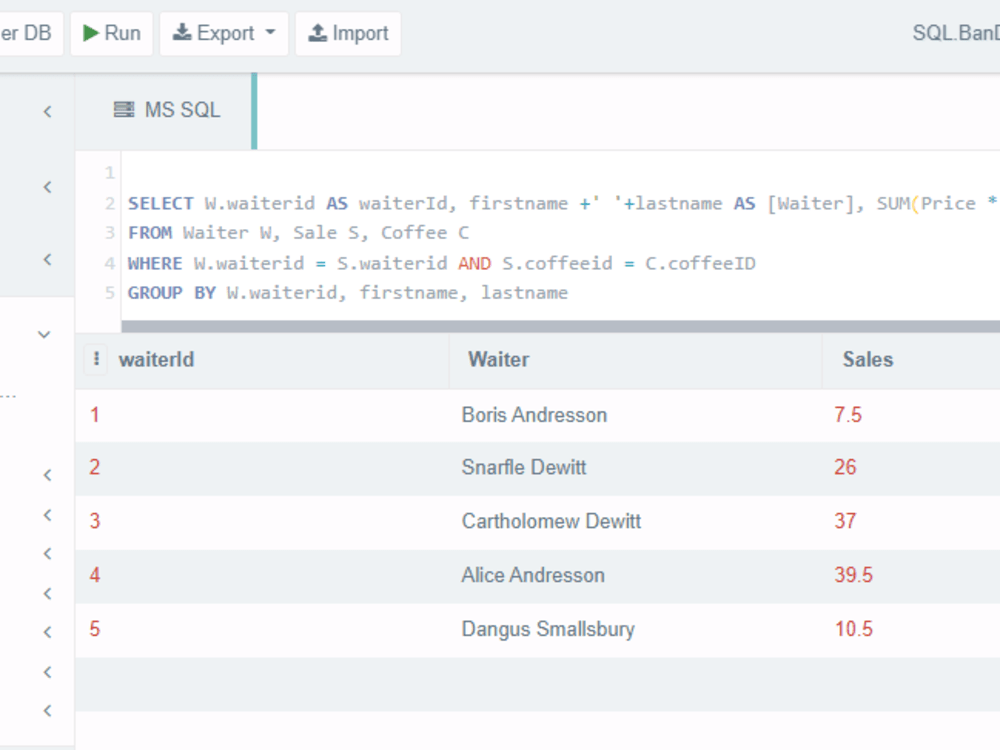
Task: Click the database icon beside MS SQL
Action: (125, 110)
